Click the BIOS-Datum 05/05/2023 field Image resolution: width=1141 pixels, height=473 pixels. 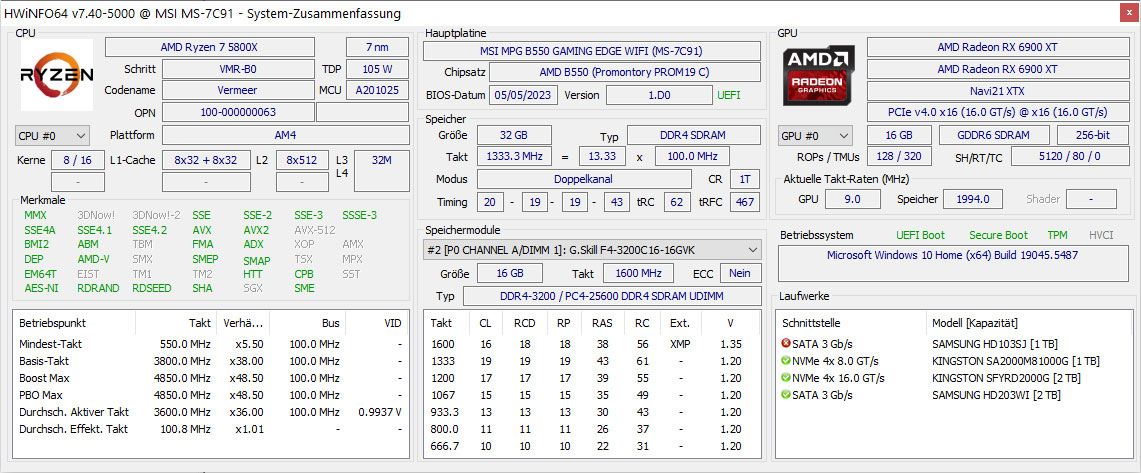pos(524,95)
